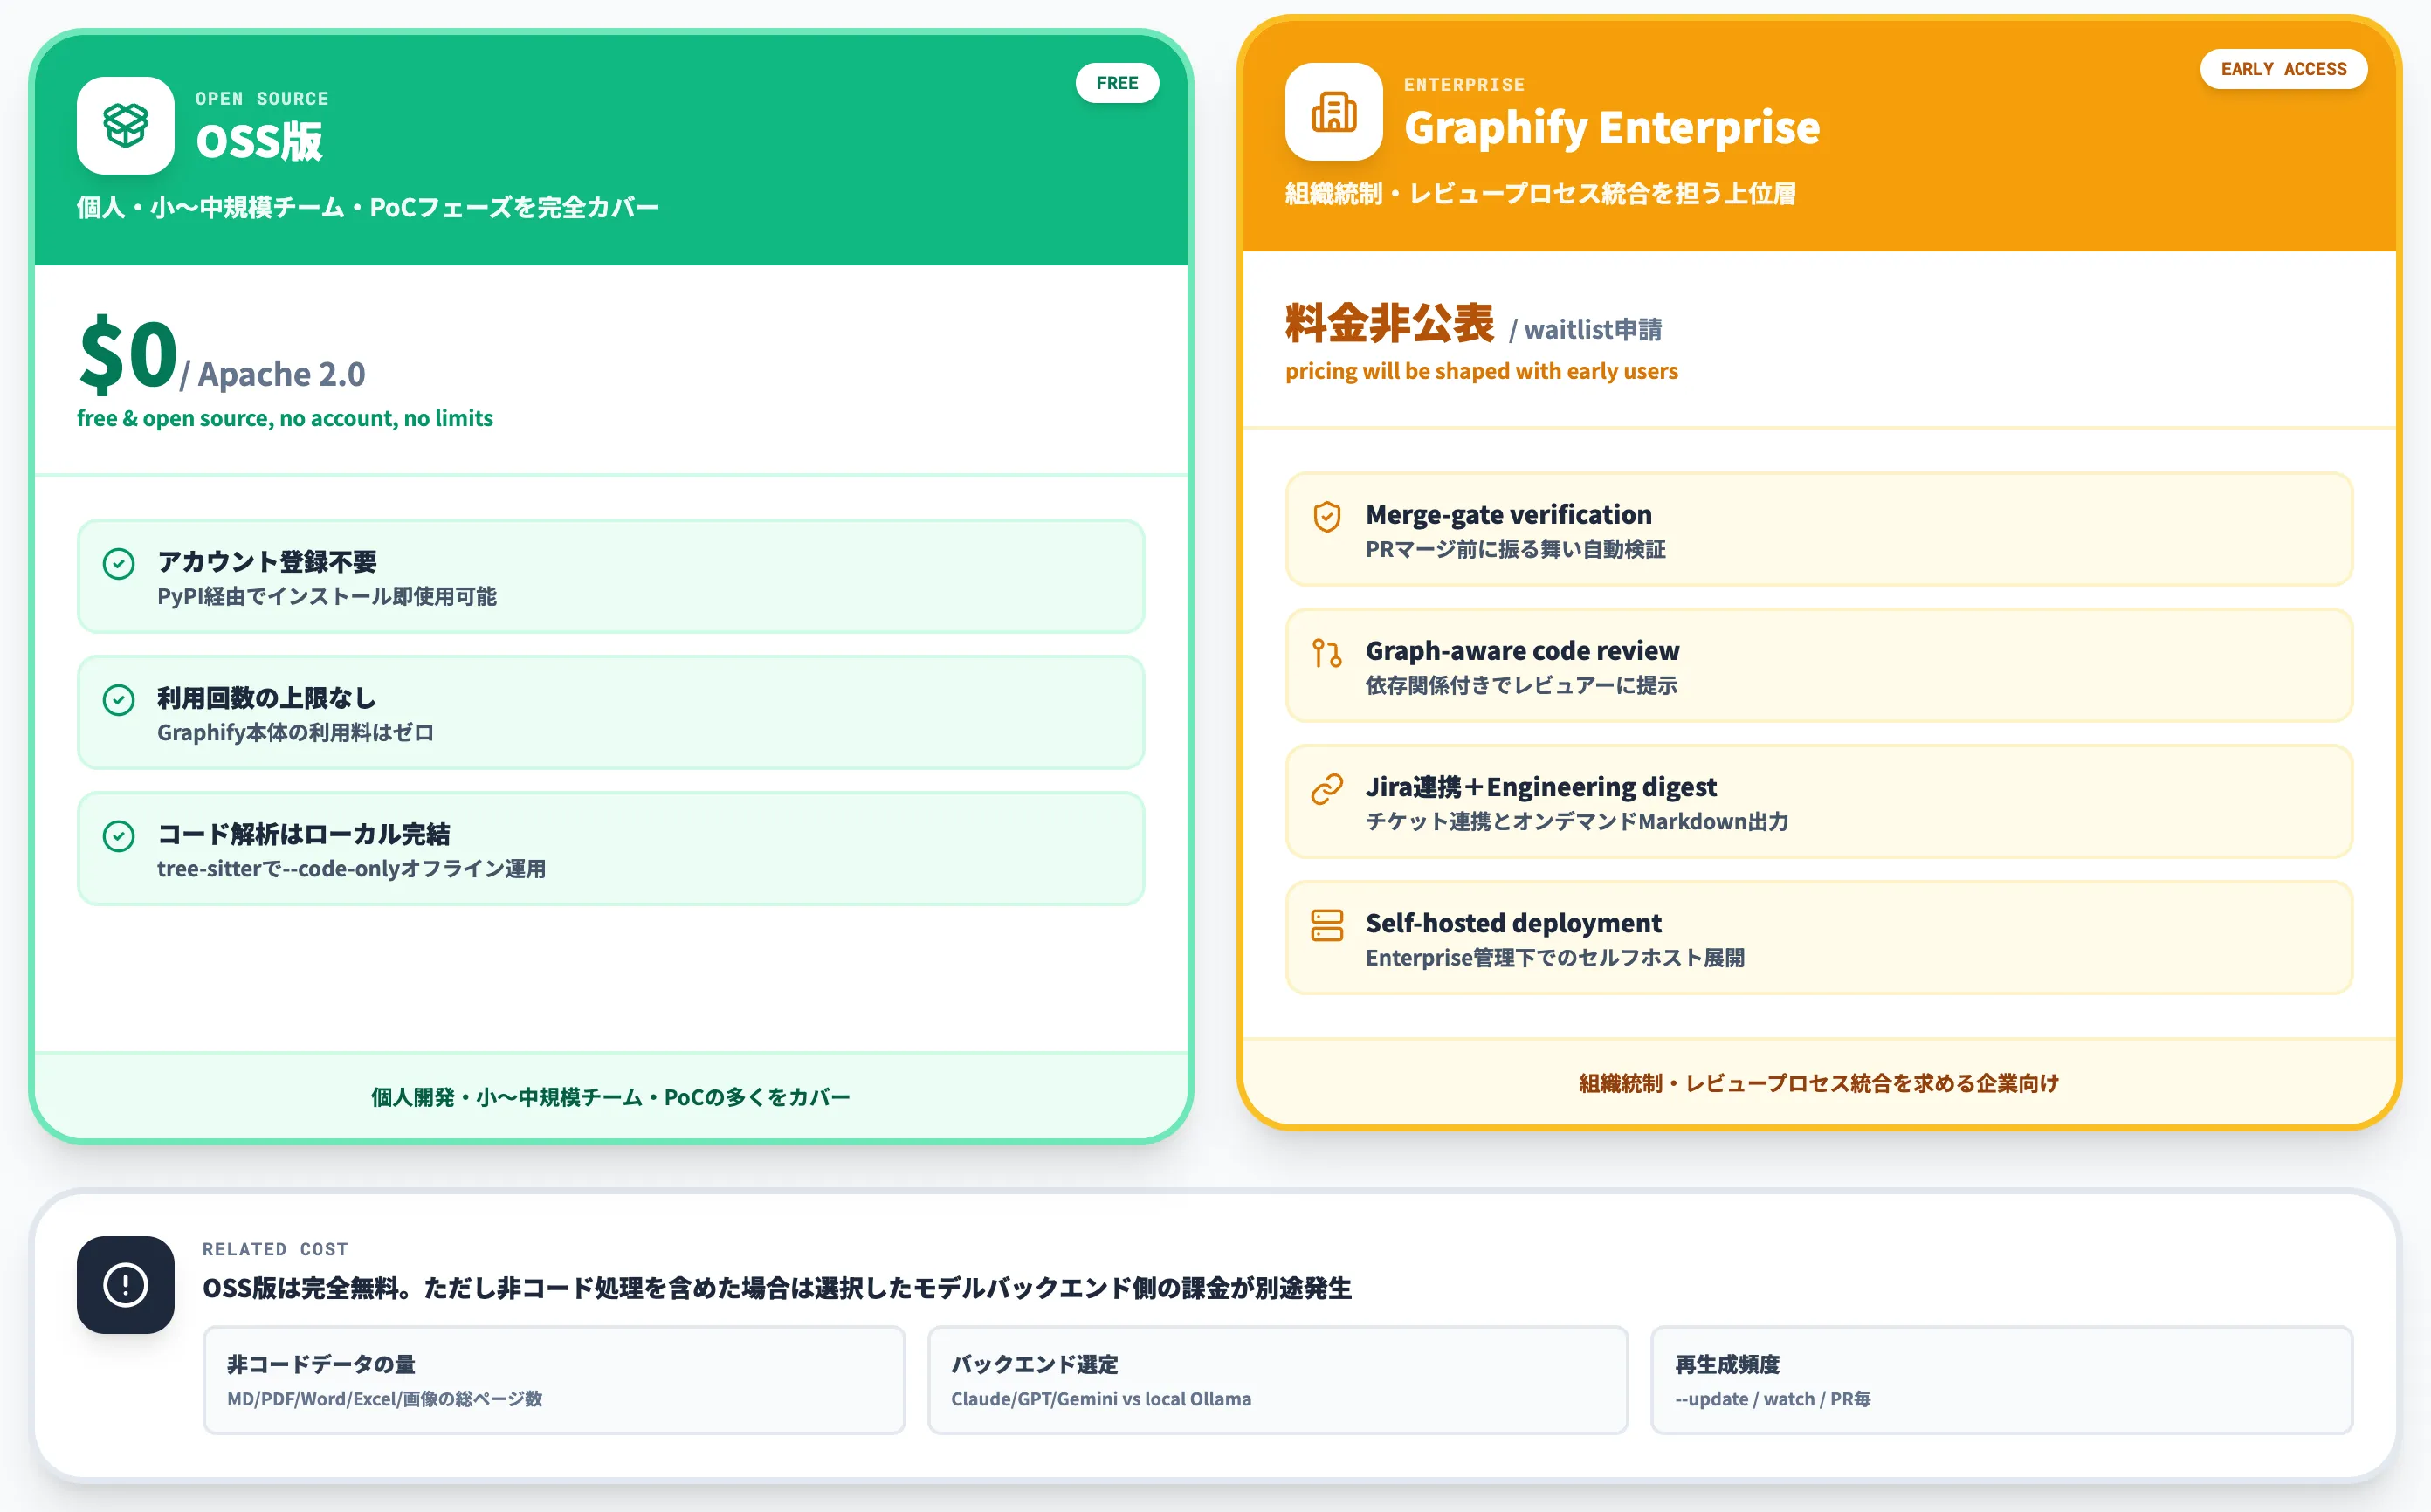Viewport: 2431px width, 1512px height.
Task: Click 'チケット連携とオンデマンドMarkdown出力' text
Action: coord(1577,821)
